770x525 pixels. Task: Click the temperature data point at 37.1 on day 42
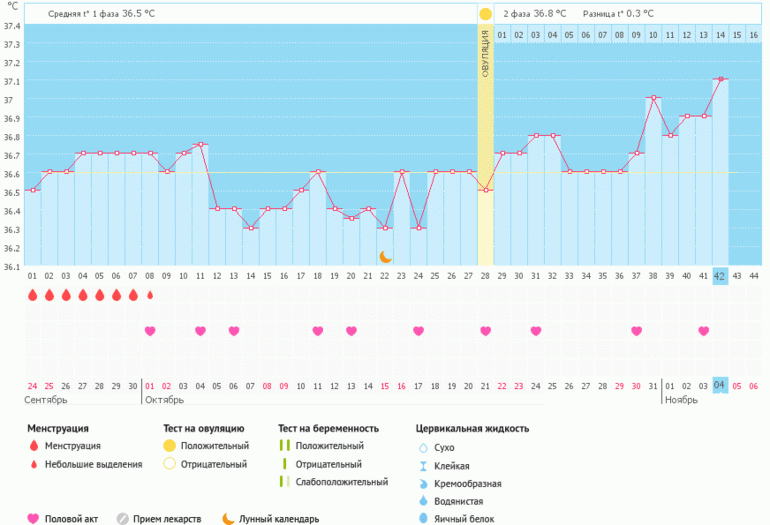coord(720,79)
